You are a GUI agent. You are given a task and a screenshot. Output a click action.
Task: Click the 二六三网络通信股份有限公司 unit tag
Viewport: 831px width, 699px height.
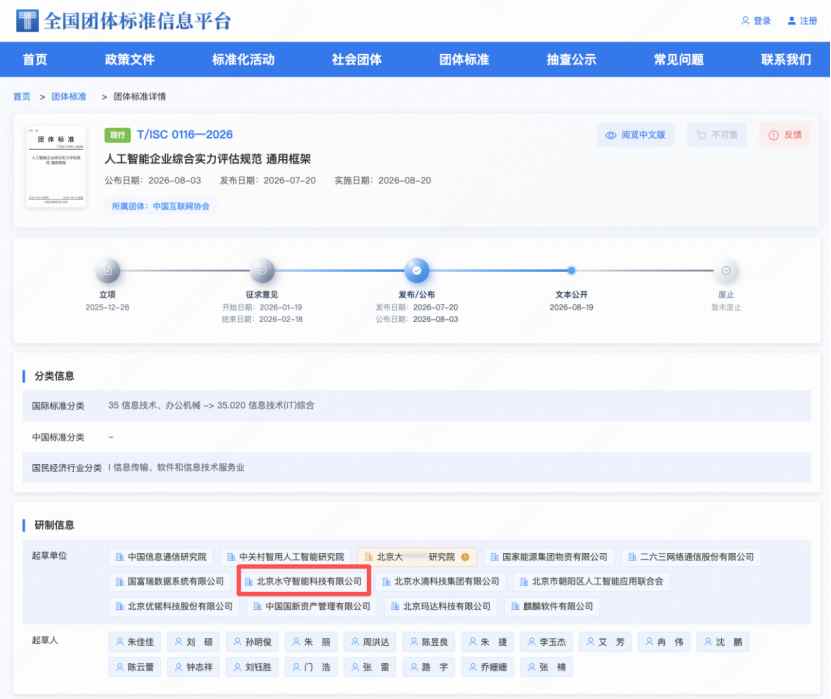coord(691,557)
